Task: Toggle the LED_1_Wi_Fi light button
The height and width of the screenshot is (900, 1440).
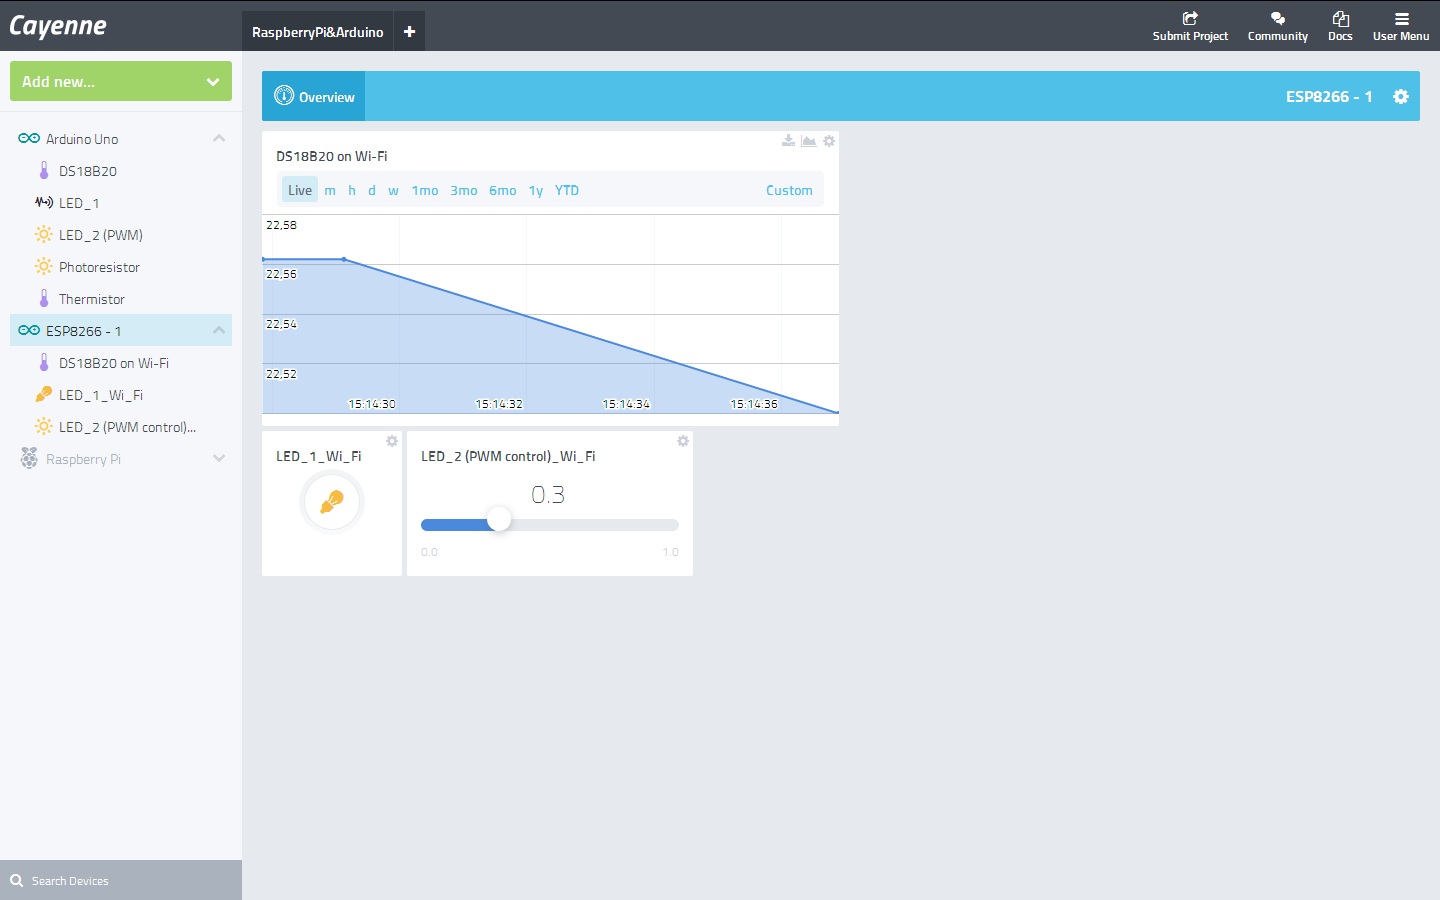Action: (332, 501)
